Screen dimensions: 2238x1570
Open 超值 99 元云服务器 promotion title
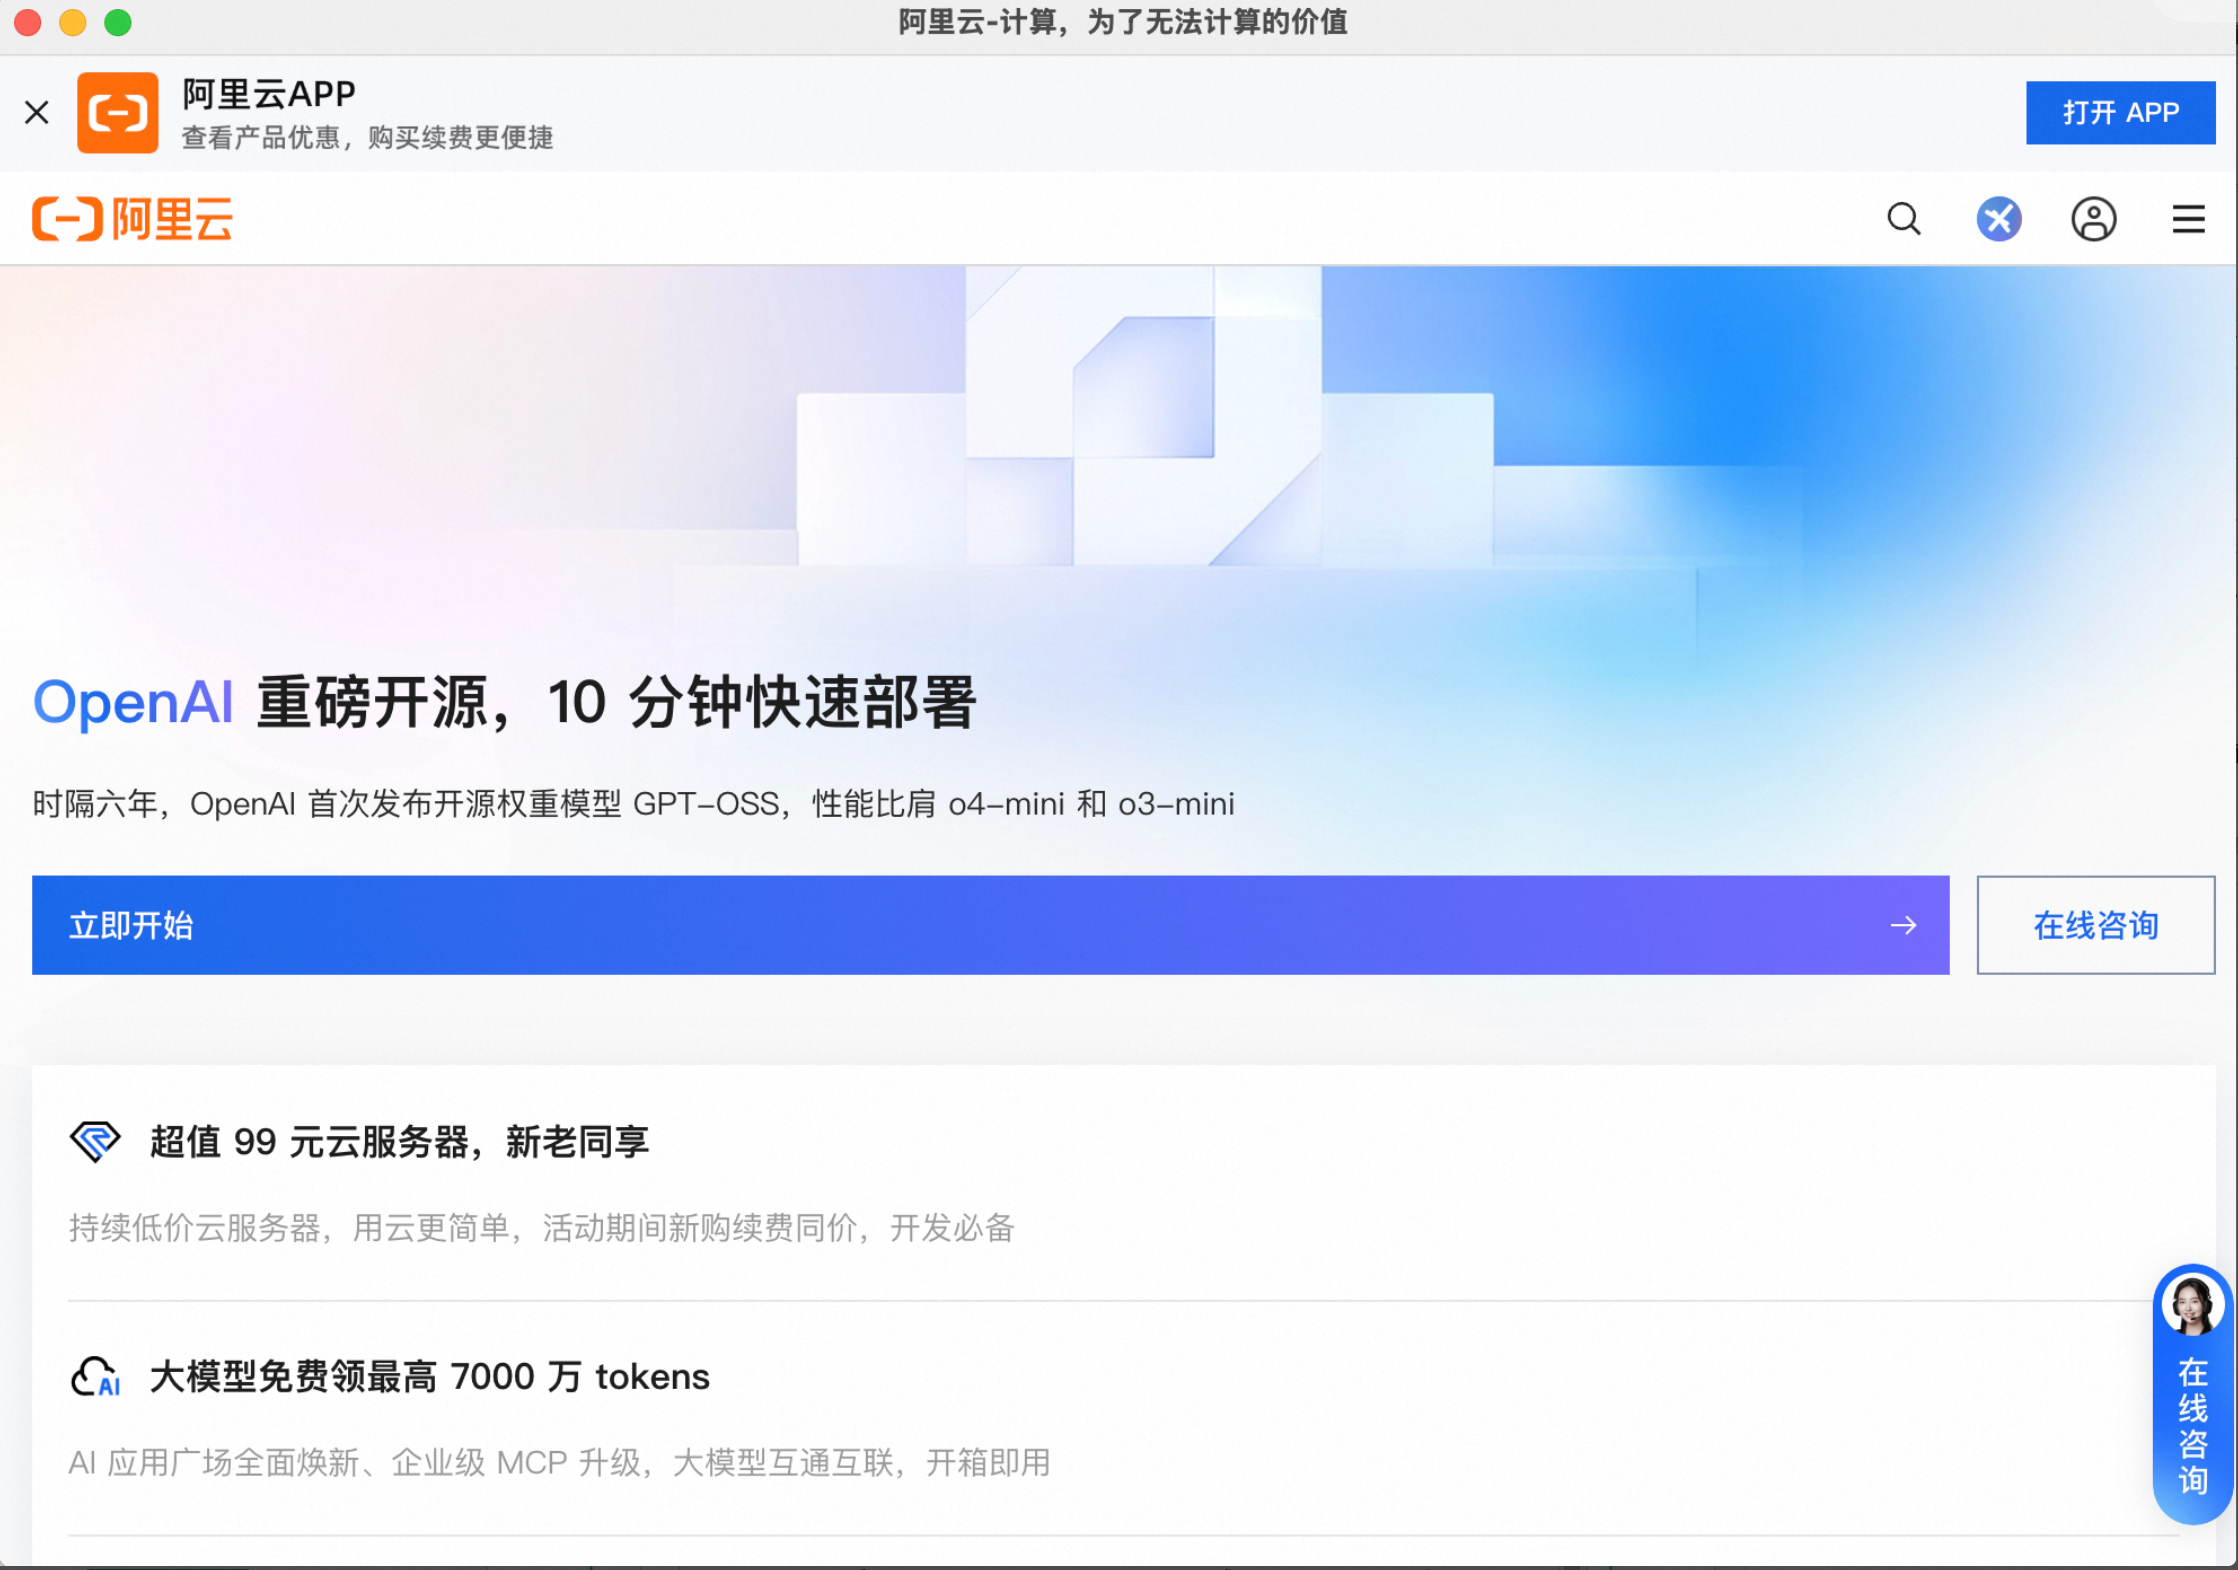tap(399, 1142)
